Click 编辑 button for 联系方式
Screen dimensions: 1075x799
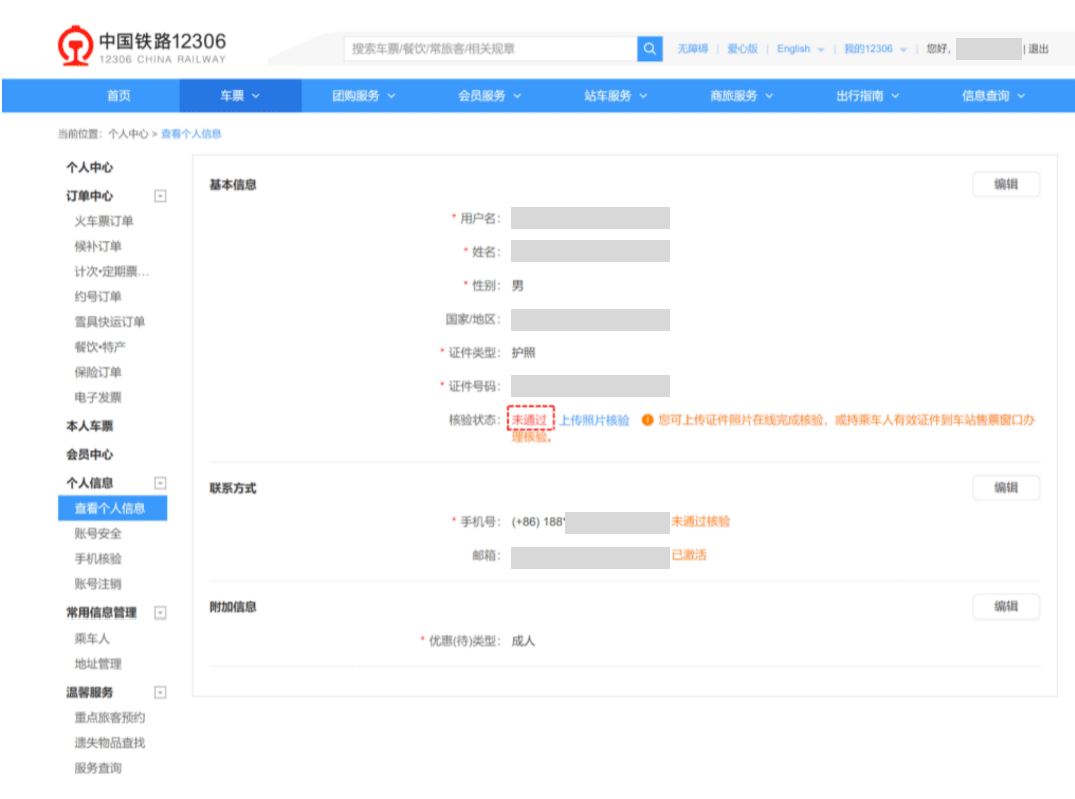pos(1005,488)
